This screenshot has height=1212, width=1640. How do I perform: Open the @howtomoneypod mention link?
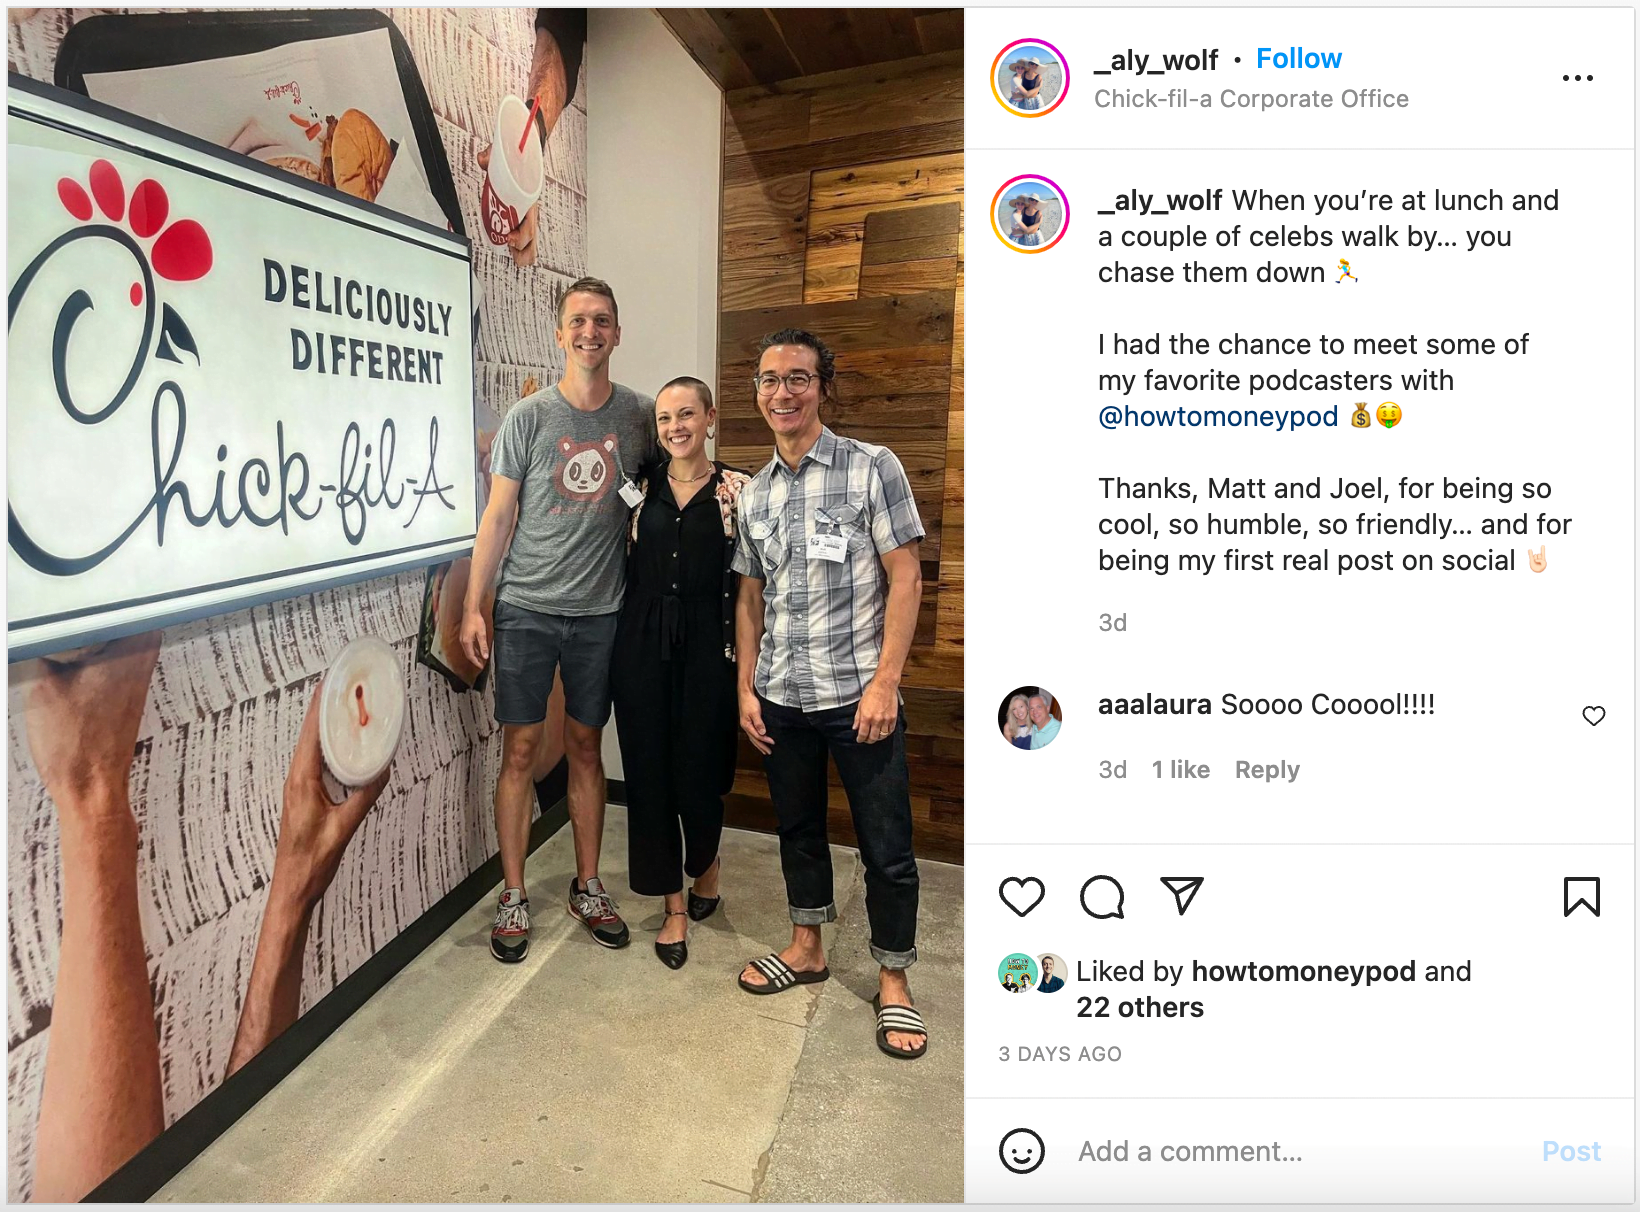[x=1218, y=416]
